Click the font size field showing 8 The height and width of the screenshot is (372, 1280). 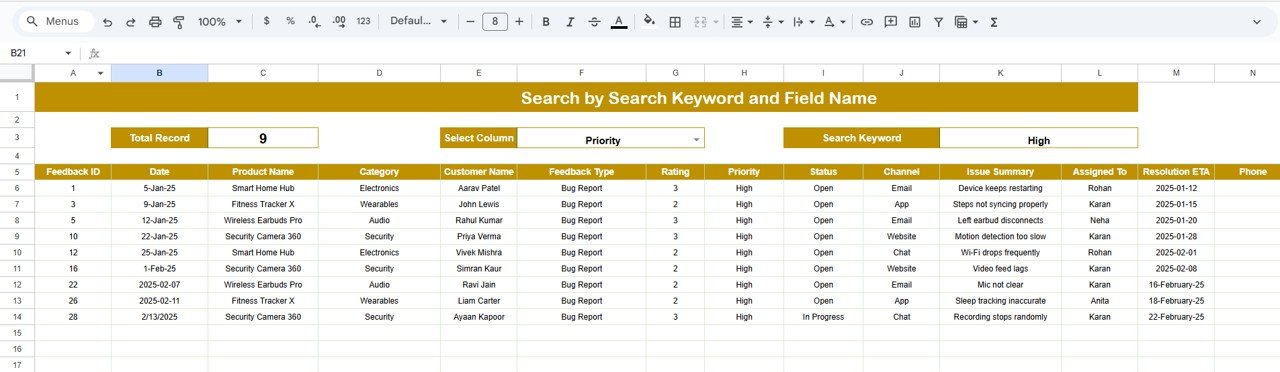(x=494, y=21)
